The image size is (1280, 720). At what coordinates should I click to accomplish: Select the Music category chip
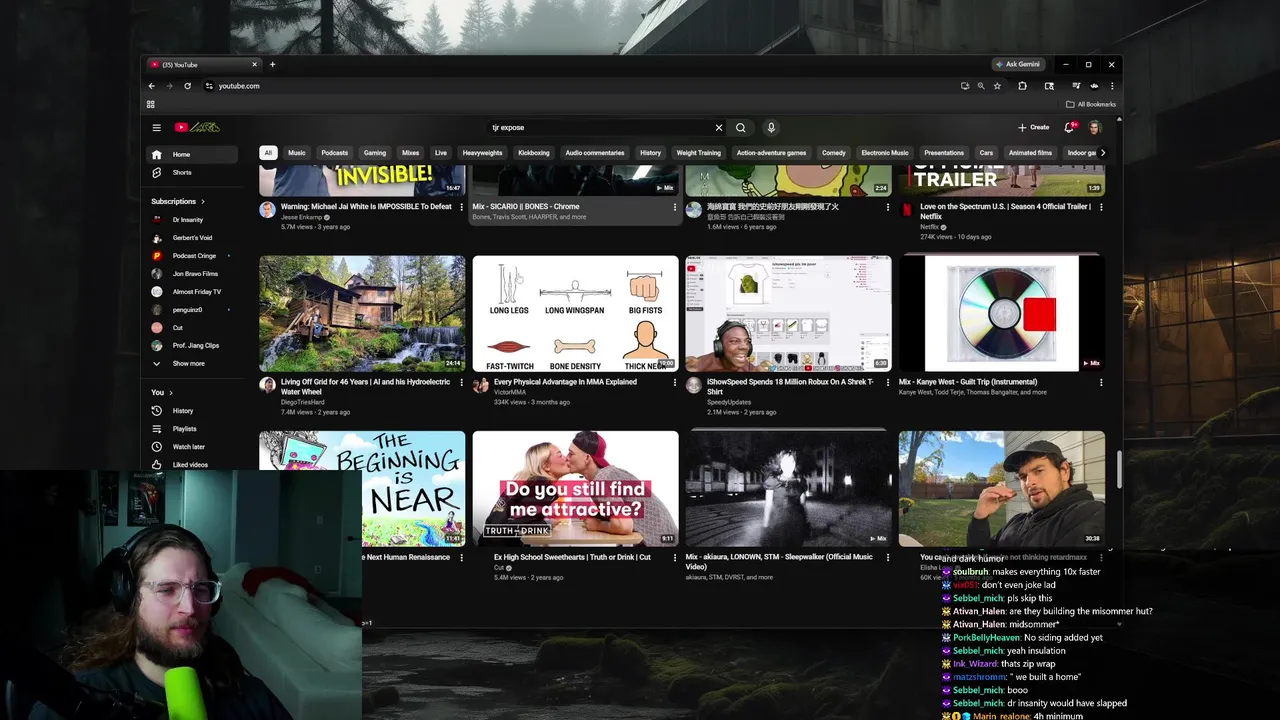[x=297, y=153]
